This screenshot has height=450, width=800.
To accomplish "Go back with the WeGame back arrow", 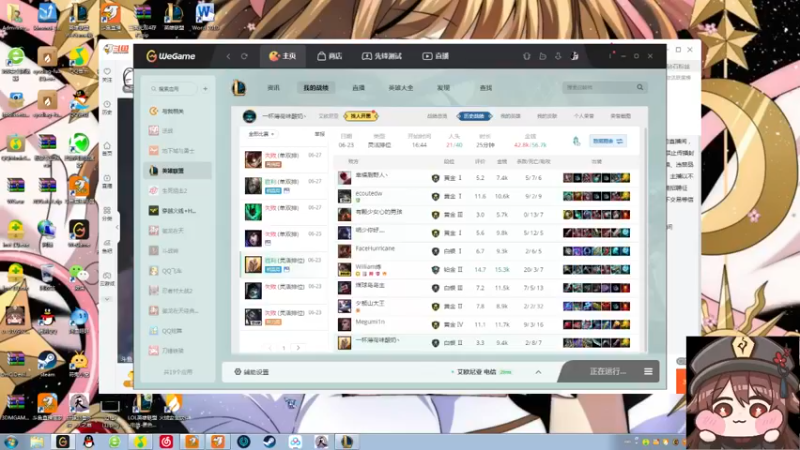I will pyautogui.click(x=229, y=56).
